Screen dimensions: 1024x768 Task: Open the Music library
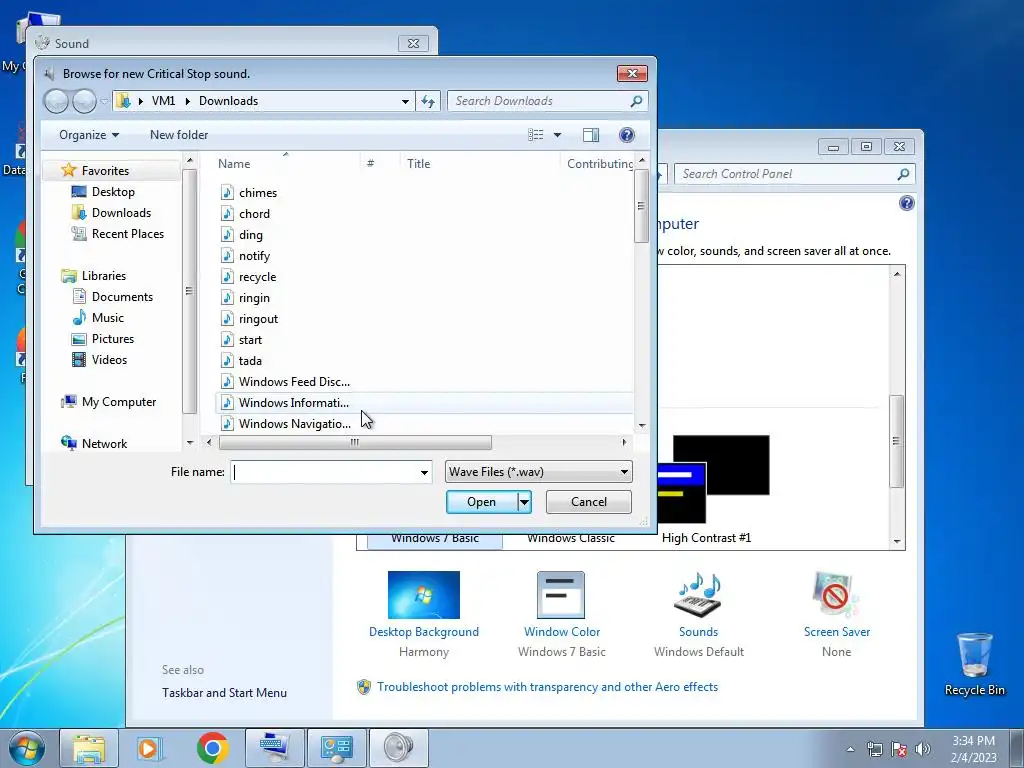108,317
